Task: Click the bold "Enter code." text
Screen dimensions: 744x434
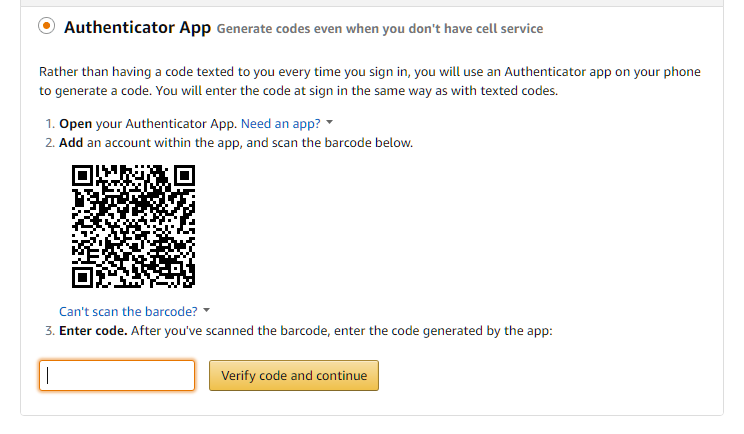Action: pos(93,331)
